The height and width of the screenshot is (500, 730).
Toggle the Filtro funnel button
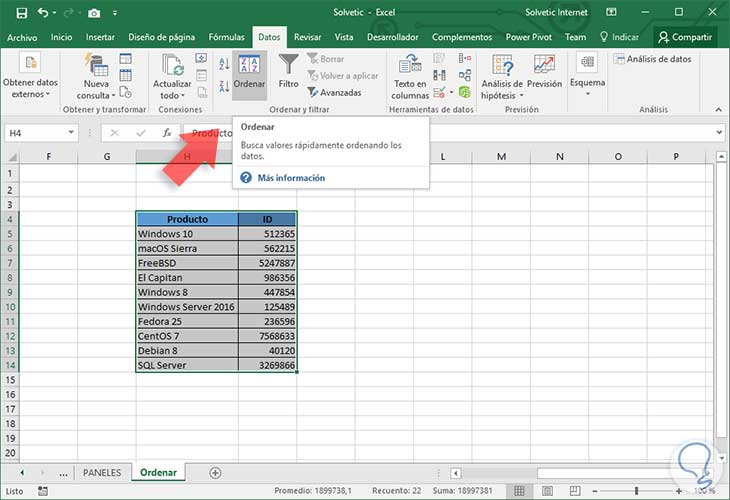(x=288, y=71)
